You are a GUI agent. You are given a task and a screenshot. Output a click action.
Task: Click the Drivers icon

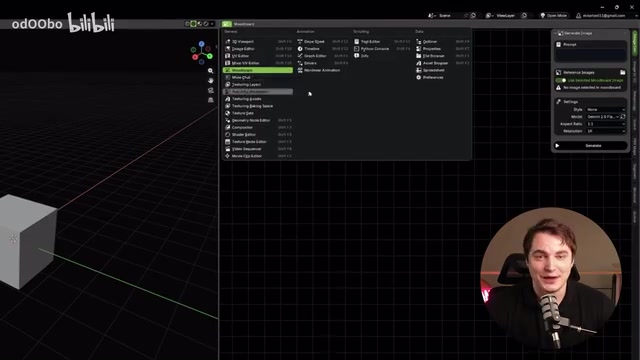300,63
